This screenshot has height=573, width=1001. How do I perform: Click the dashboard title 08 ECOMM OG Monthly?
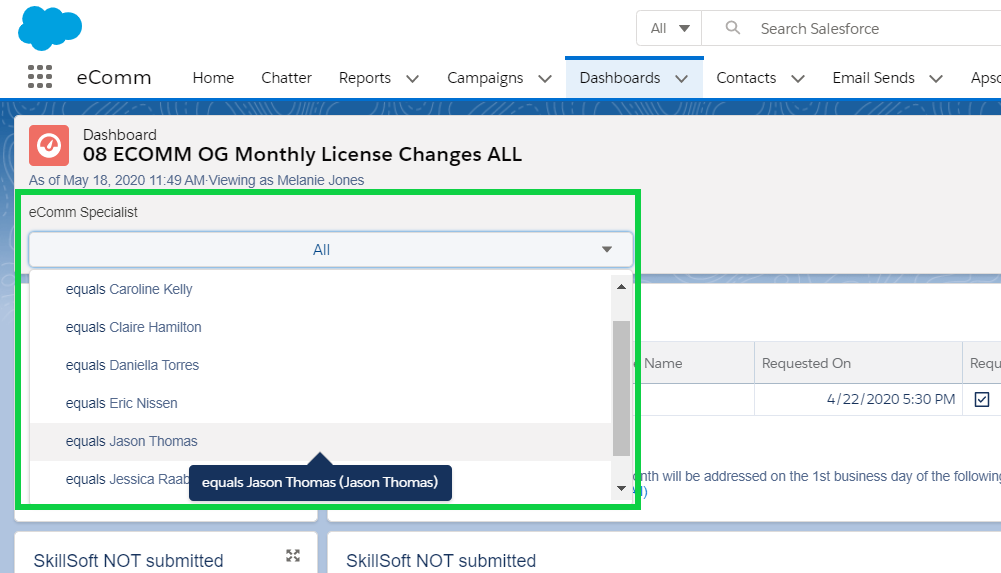point(302,154)
